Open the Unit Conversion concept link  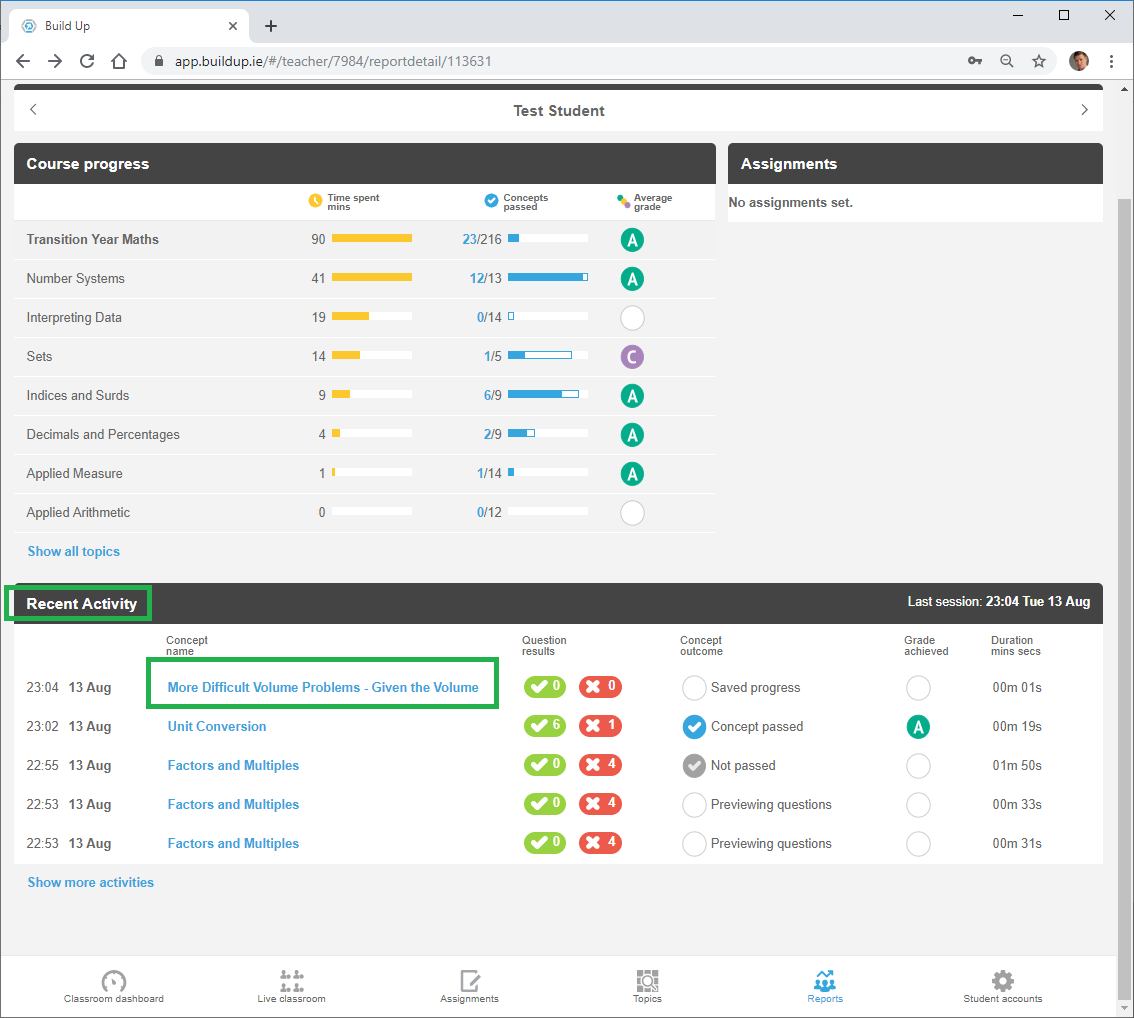click(x=217, y=727)
